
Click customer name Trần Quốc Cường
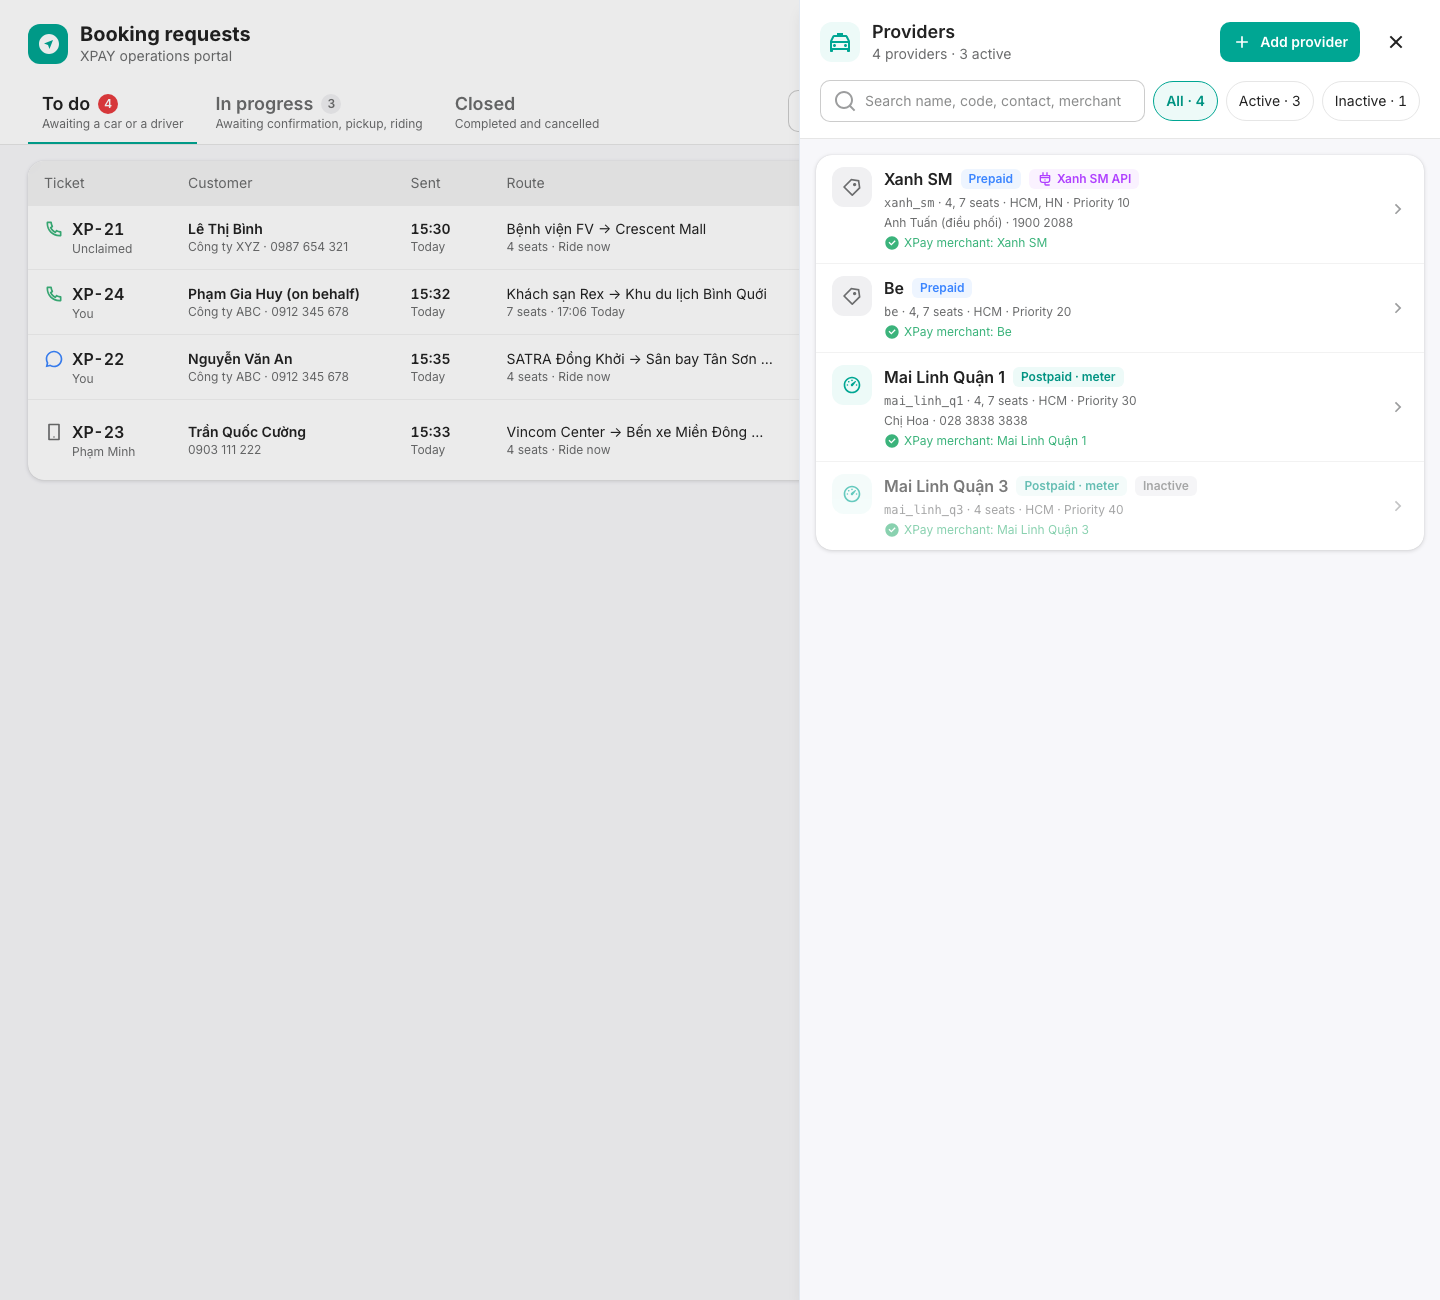click(247, 432)
